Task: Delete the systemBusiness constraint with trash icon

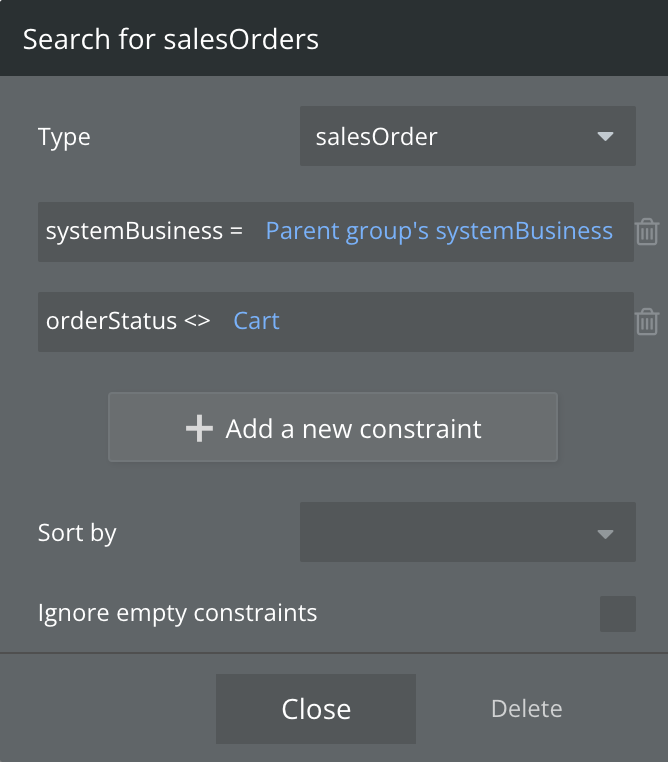Action: coord(647,232)
